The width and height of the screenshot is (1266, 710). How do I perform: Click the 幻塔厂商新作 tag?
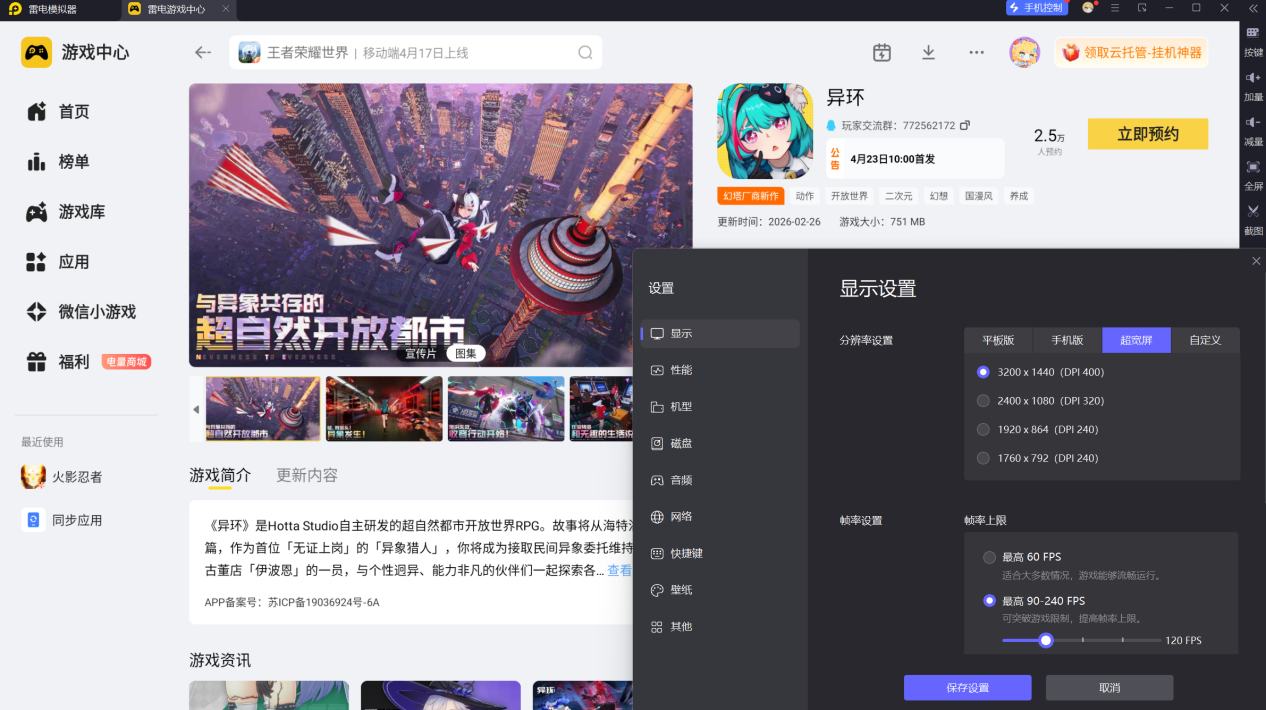click(x=751, y=196)
